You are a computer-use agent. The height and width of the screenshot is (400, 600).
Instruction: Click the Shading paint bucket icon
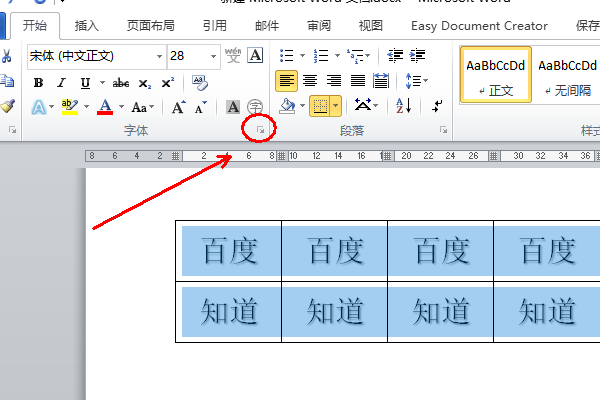[288, 106]
